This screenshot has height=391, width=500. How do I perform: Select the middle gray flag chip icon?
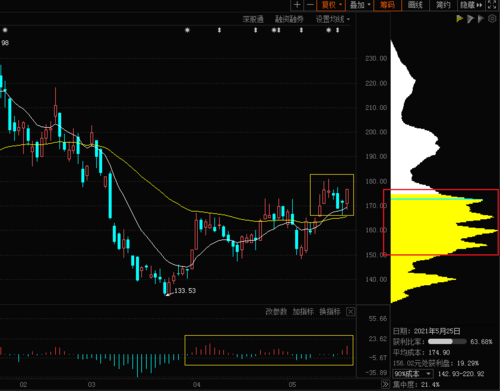470,19
